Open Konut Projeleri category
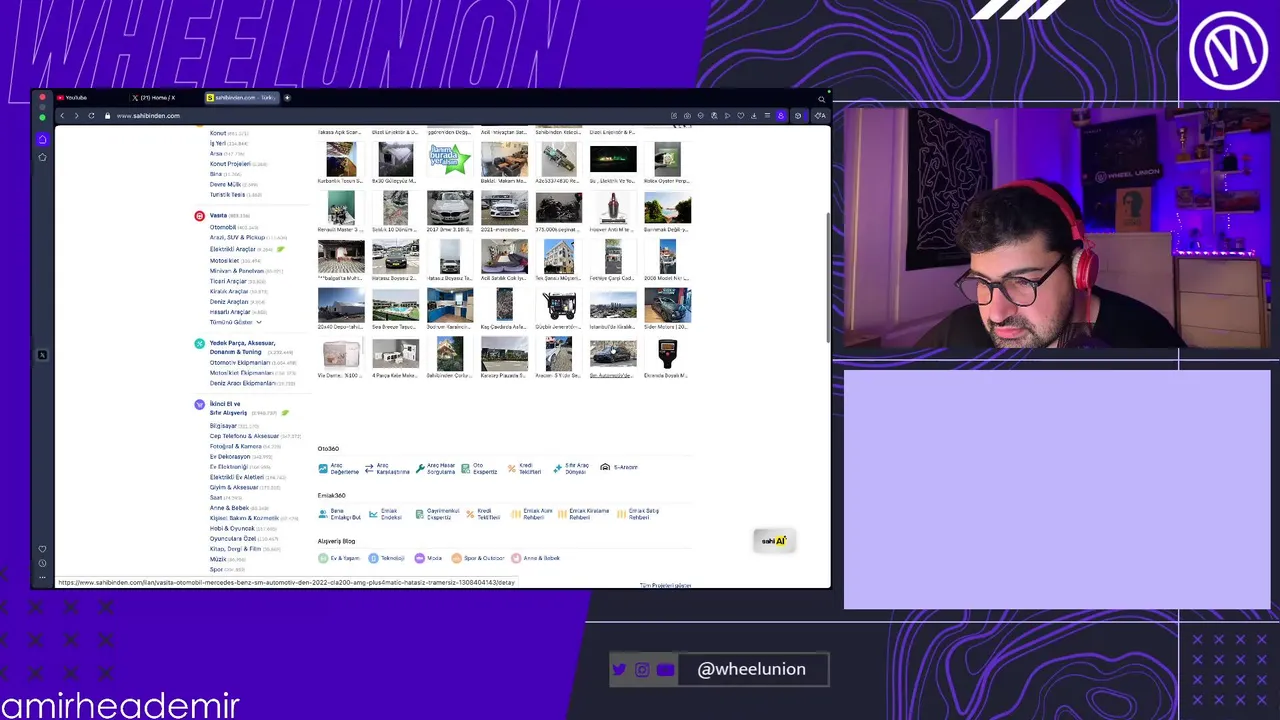Screen dimensions: 1280x720 (230, 164)
